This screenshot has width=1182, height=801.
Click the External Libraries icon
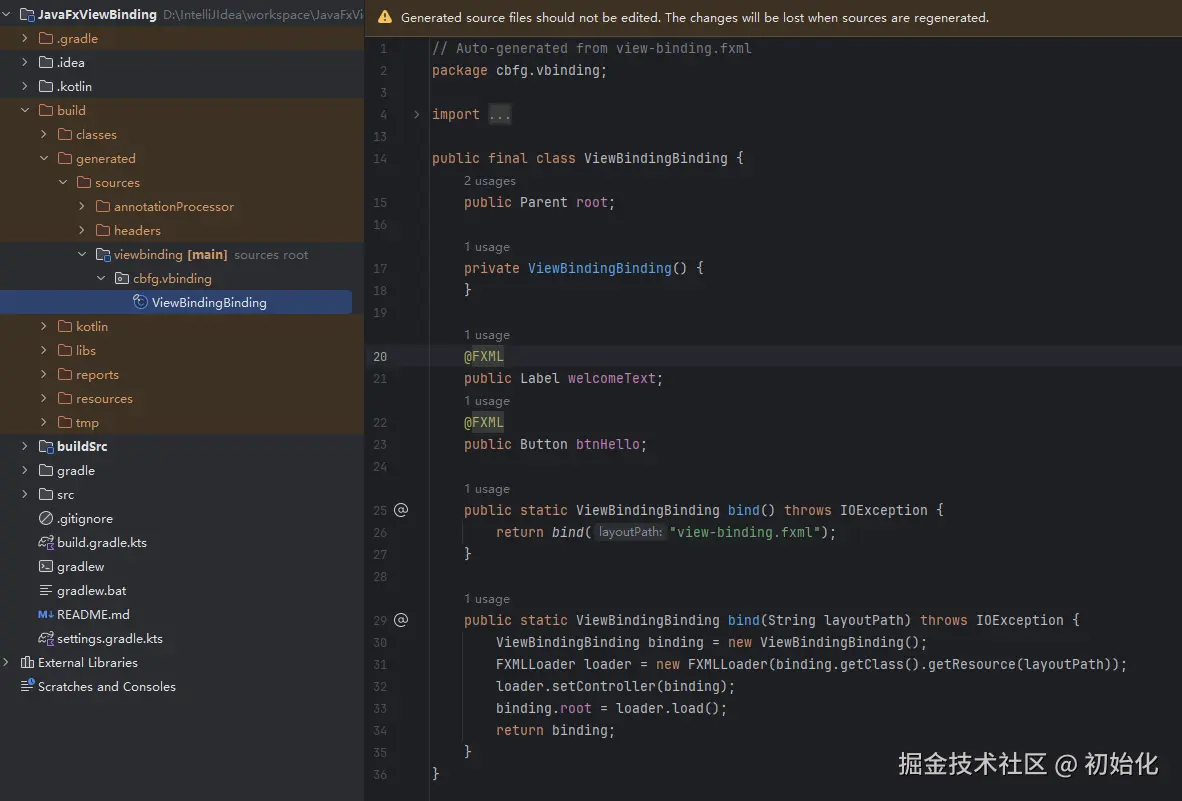[x=27, y=663]
